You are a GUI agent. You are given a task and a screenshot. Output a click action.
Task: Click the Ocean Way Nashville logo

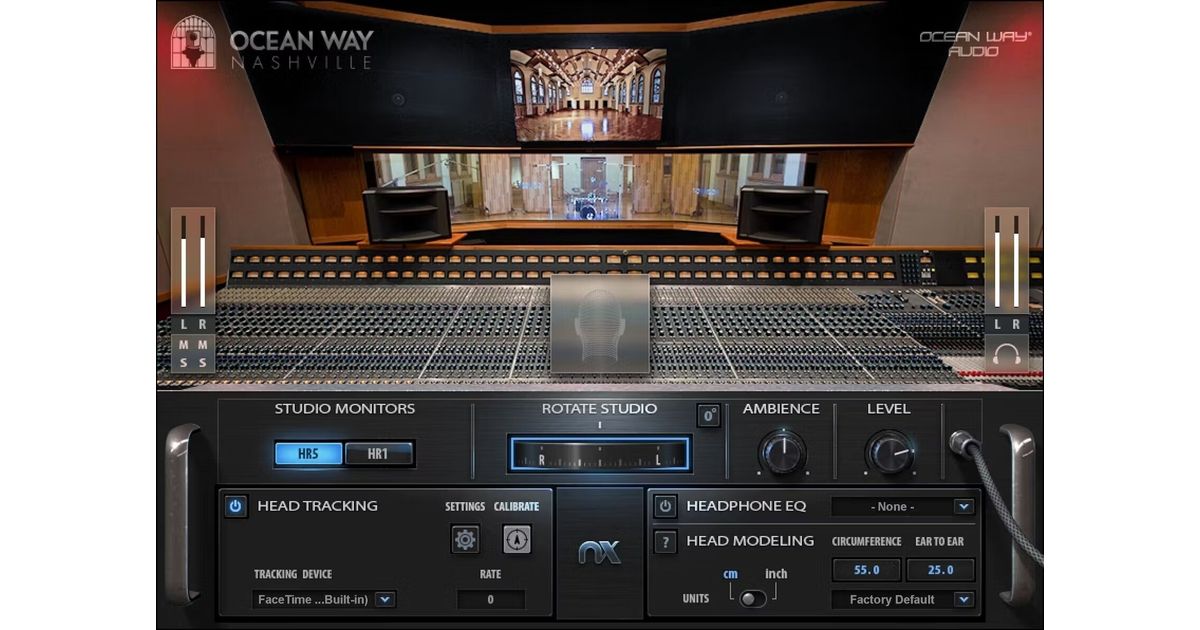pos(272,44)
